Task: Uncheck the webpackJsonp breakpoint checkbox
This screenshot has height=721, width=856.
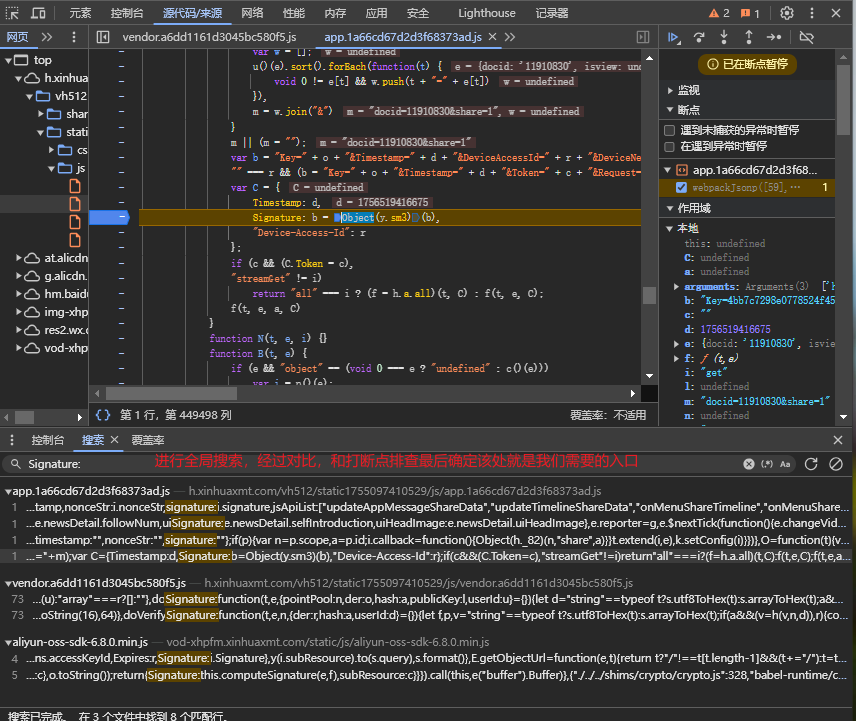Action: pos(681,187)
